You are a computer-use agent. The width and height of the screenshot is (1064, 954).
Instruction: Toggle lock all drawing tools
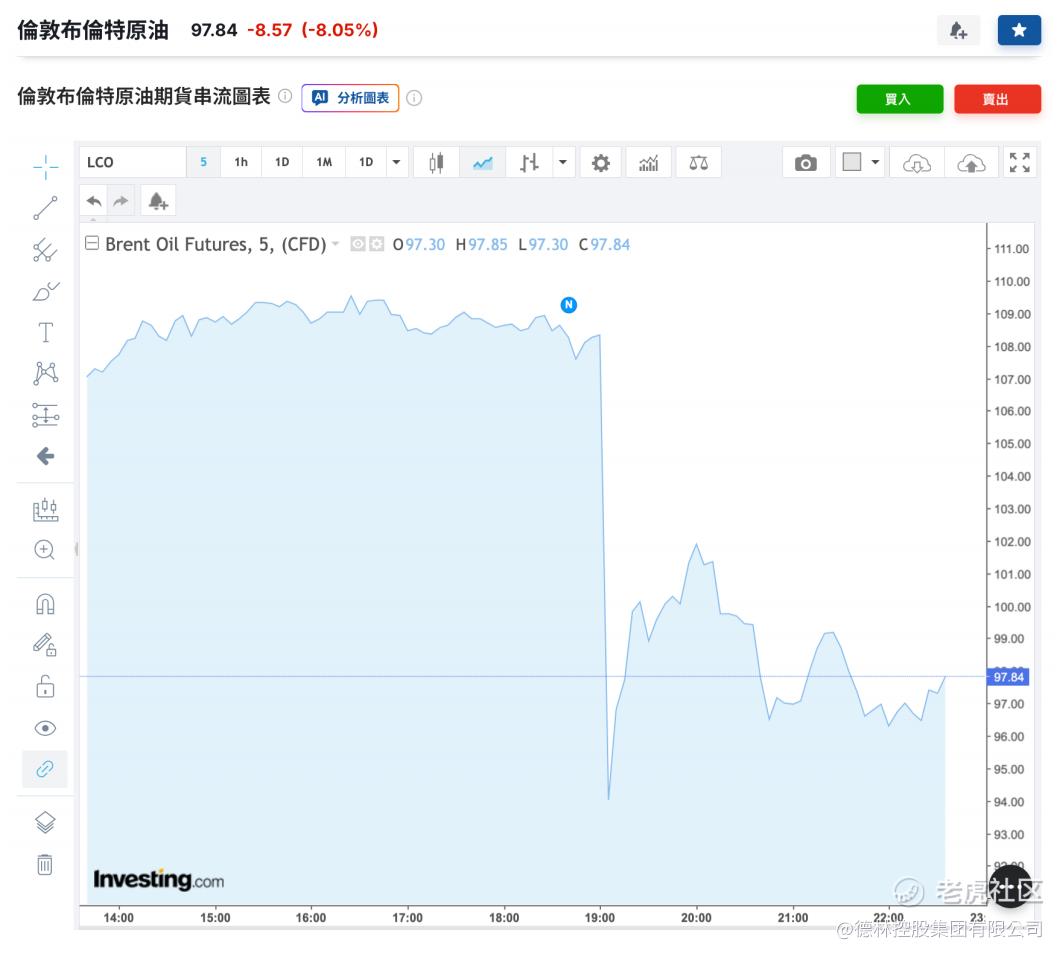(x=45, y=686)
